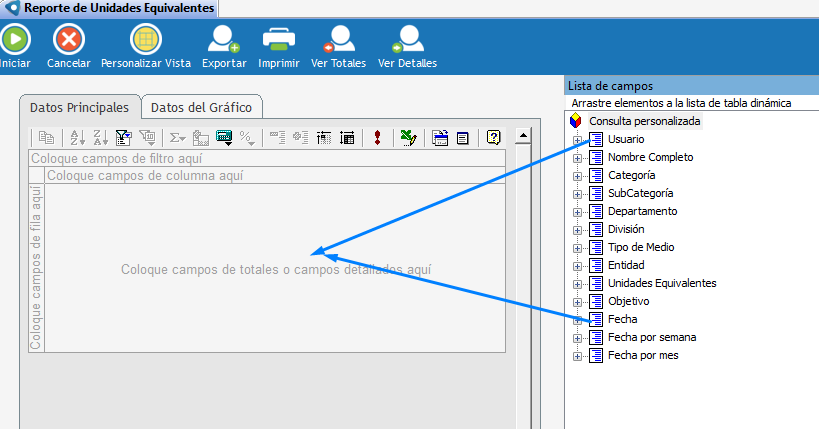Click the red exclamation refresh icon

point(377,138)
